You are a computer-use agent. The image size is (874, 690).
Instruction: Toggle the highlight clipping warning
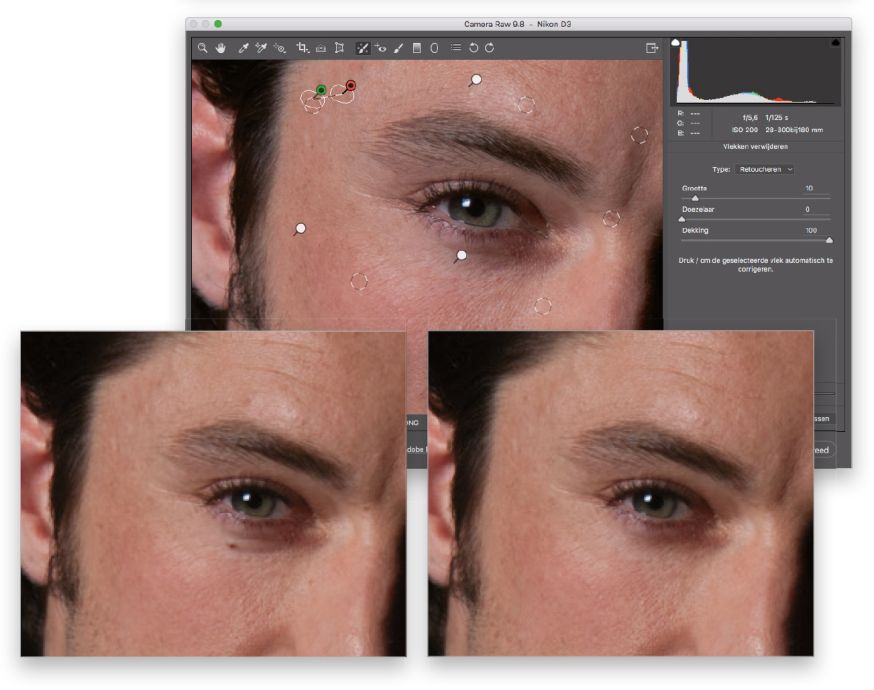835,43
